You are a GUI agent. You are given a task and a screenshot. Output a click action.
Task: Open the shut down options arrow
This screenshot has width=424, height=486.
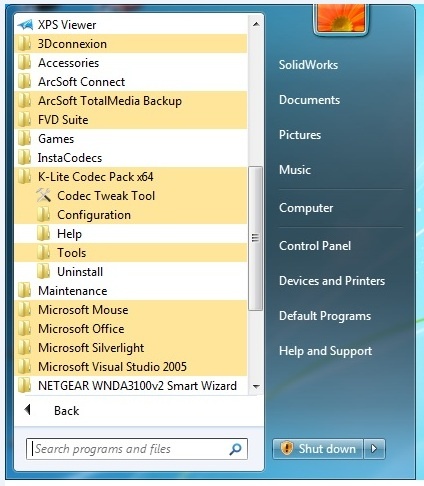(374, 449)
